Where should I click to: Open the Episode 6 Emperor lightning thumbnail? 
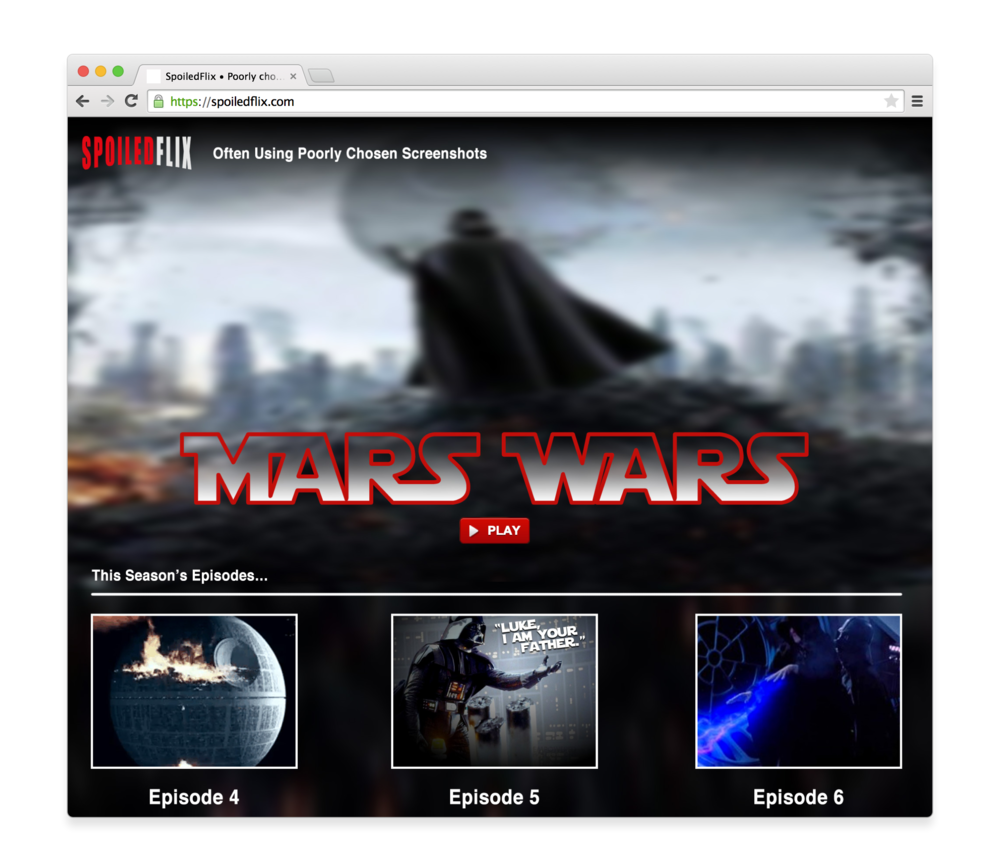coord(798,691)
